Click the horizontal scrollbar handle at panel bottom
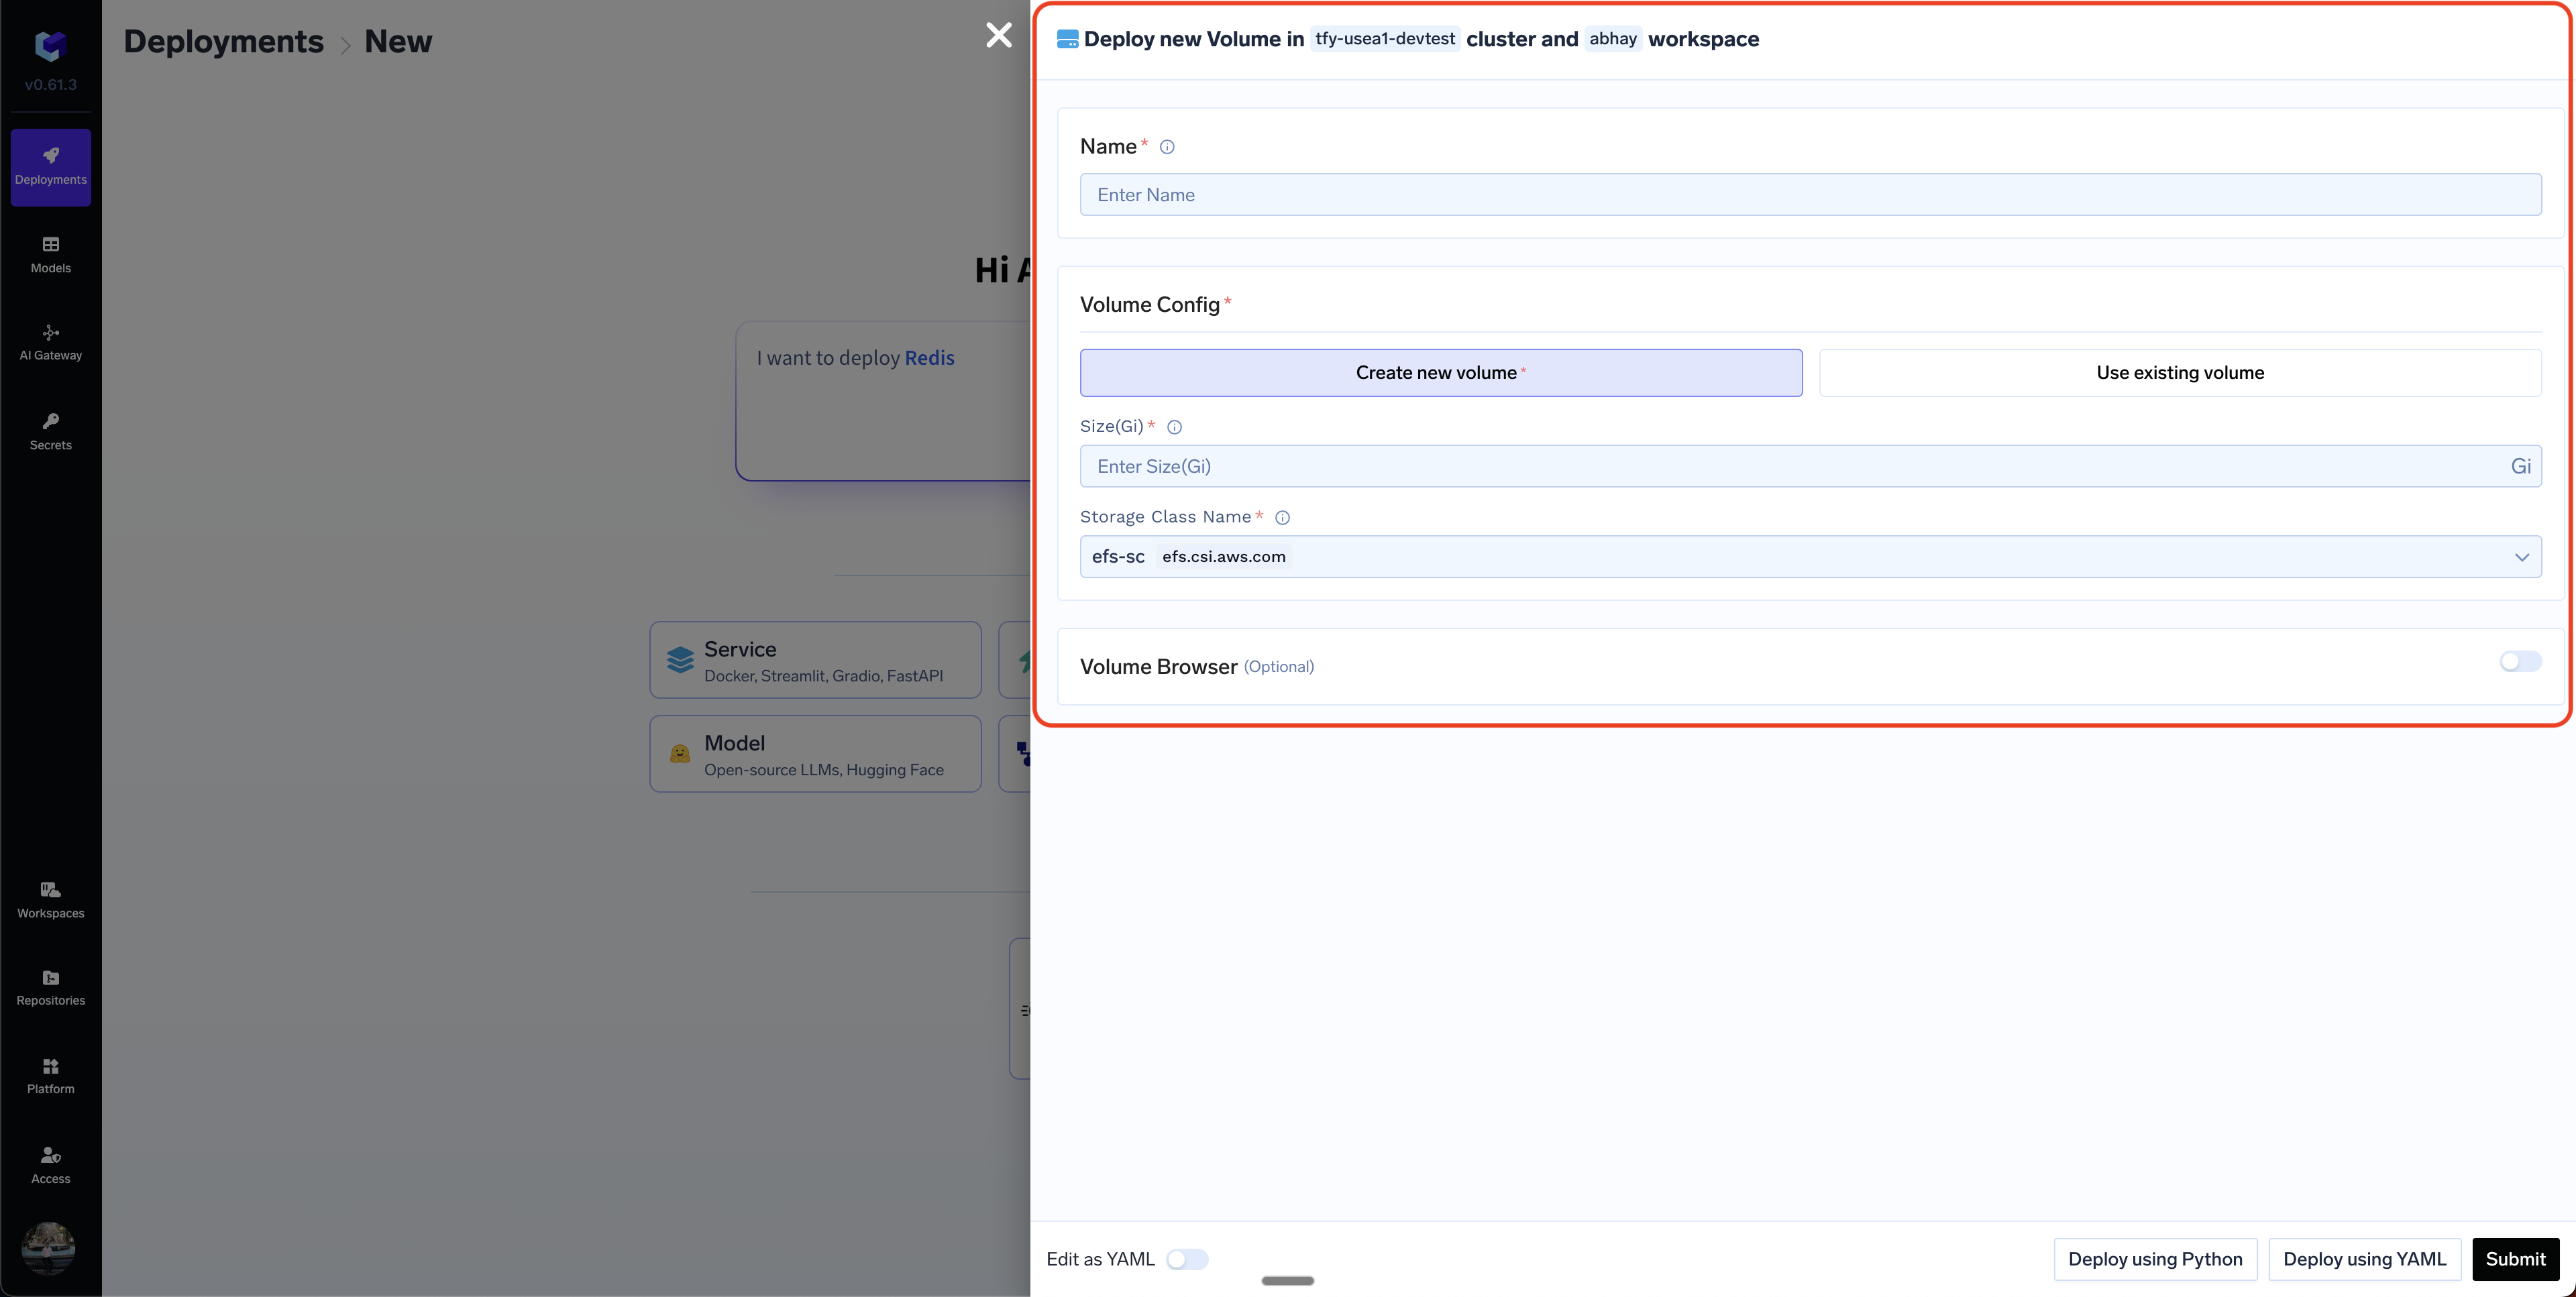The width and height of the screenshot is (2576, 1297). point(1287,1281)
